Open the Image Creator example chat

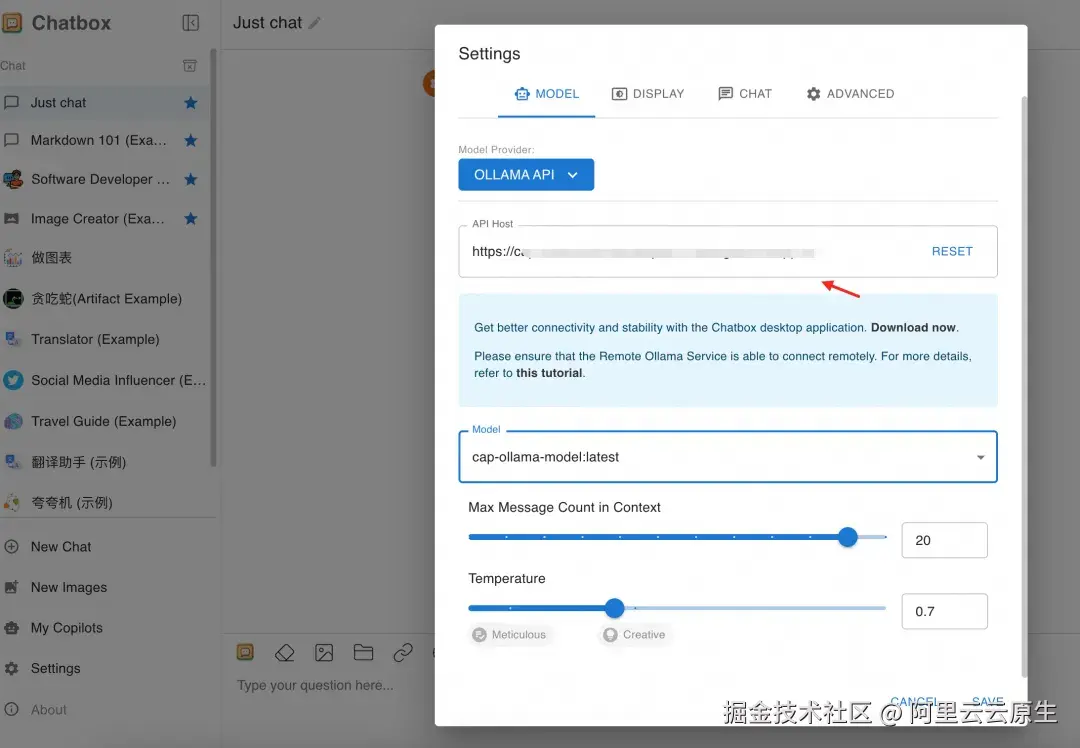(x=105, y=218)
